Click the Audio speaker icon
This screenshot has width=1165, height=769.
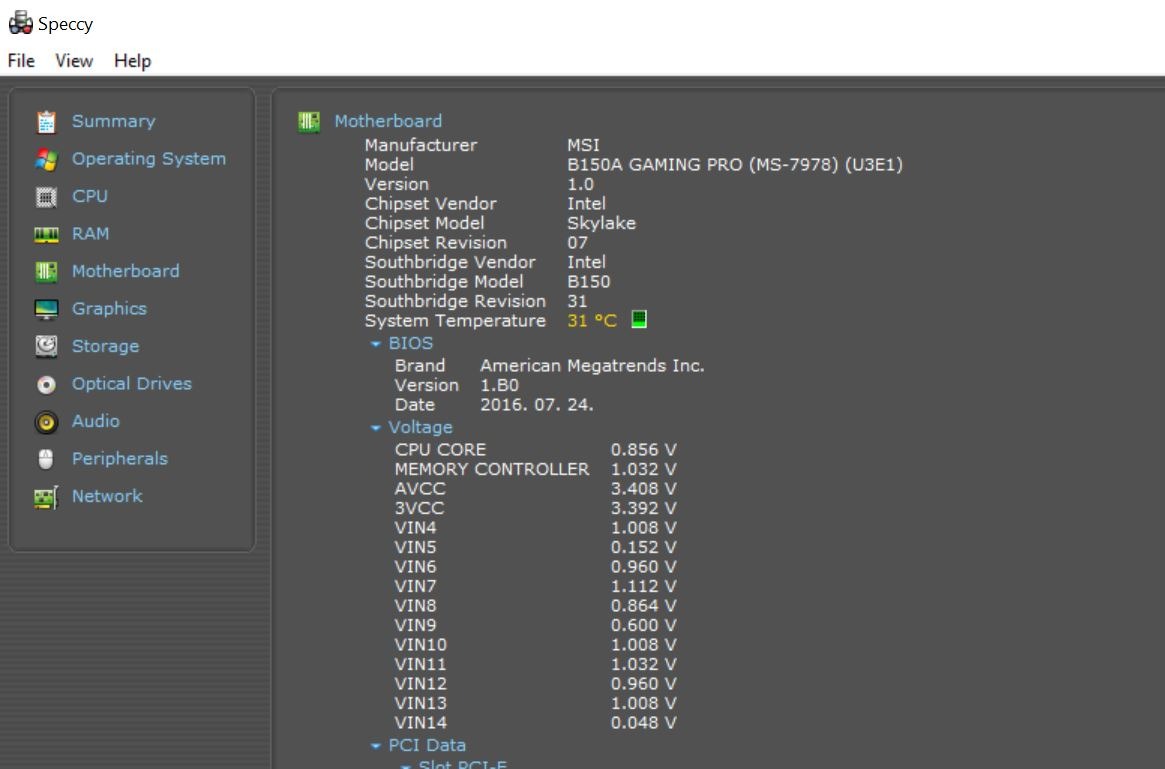(46, 422)
